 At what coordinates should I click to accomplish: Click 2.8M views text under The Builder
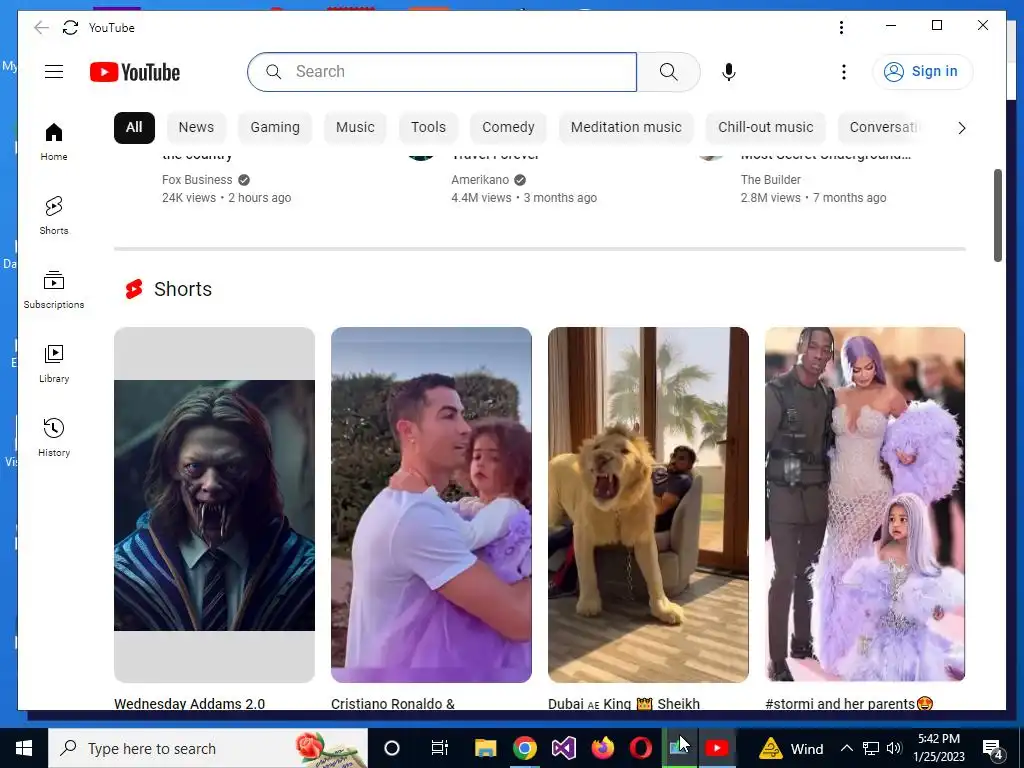(x=771, y=198)
